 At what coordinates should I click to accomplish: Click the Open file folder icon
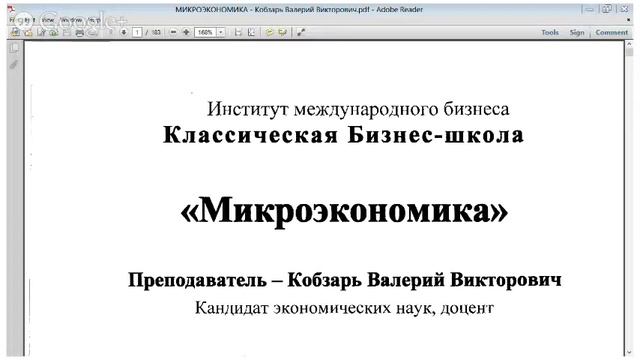[28, 33]
